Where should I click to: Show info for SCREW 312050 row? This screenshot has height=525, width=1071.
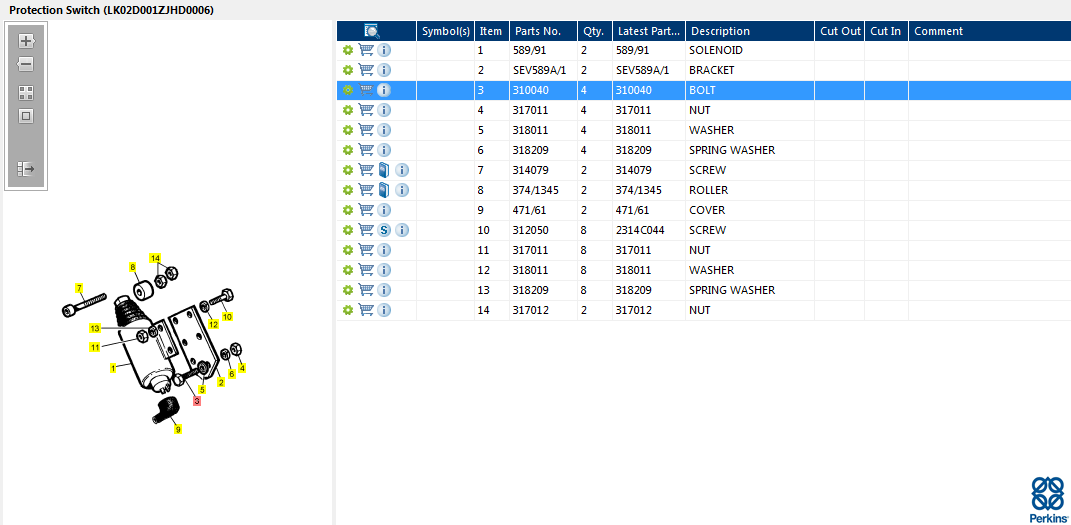click(x=402, y=230)
